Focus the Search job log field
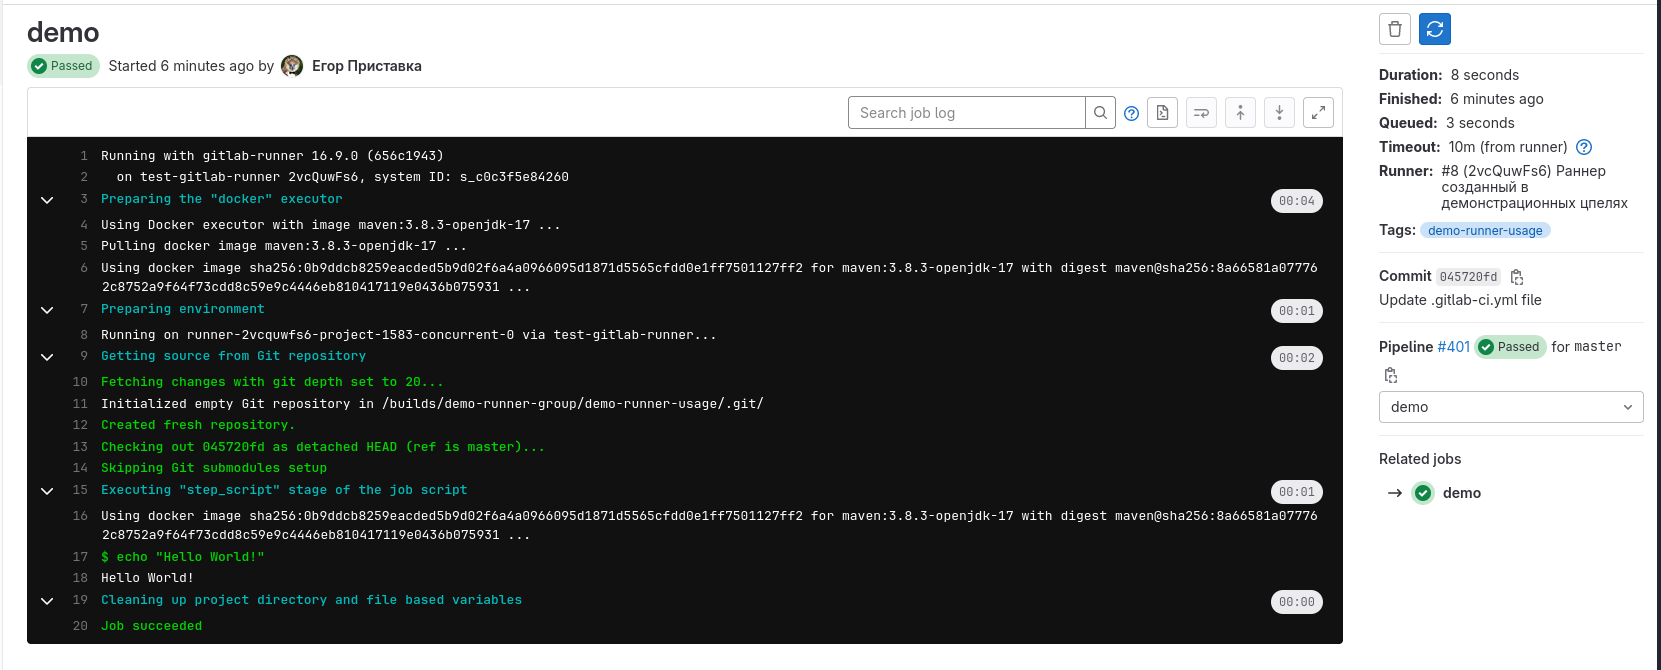 pyautogui.click(x=966, y=113)
